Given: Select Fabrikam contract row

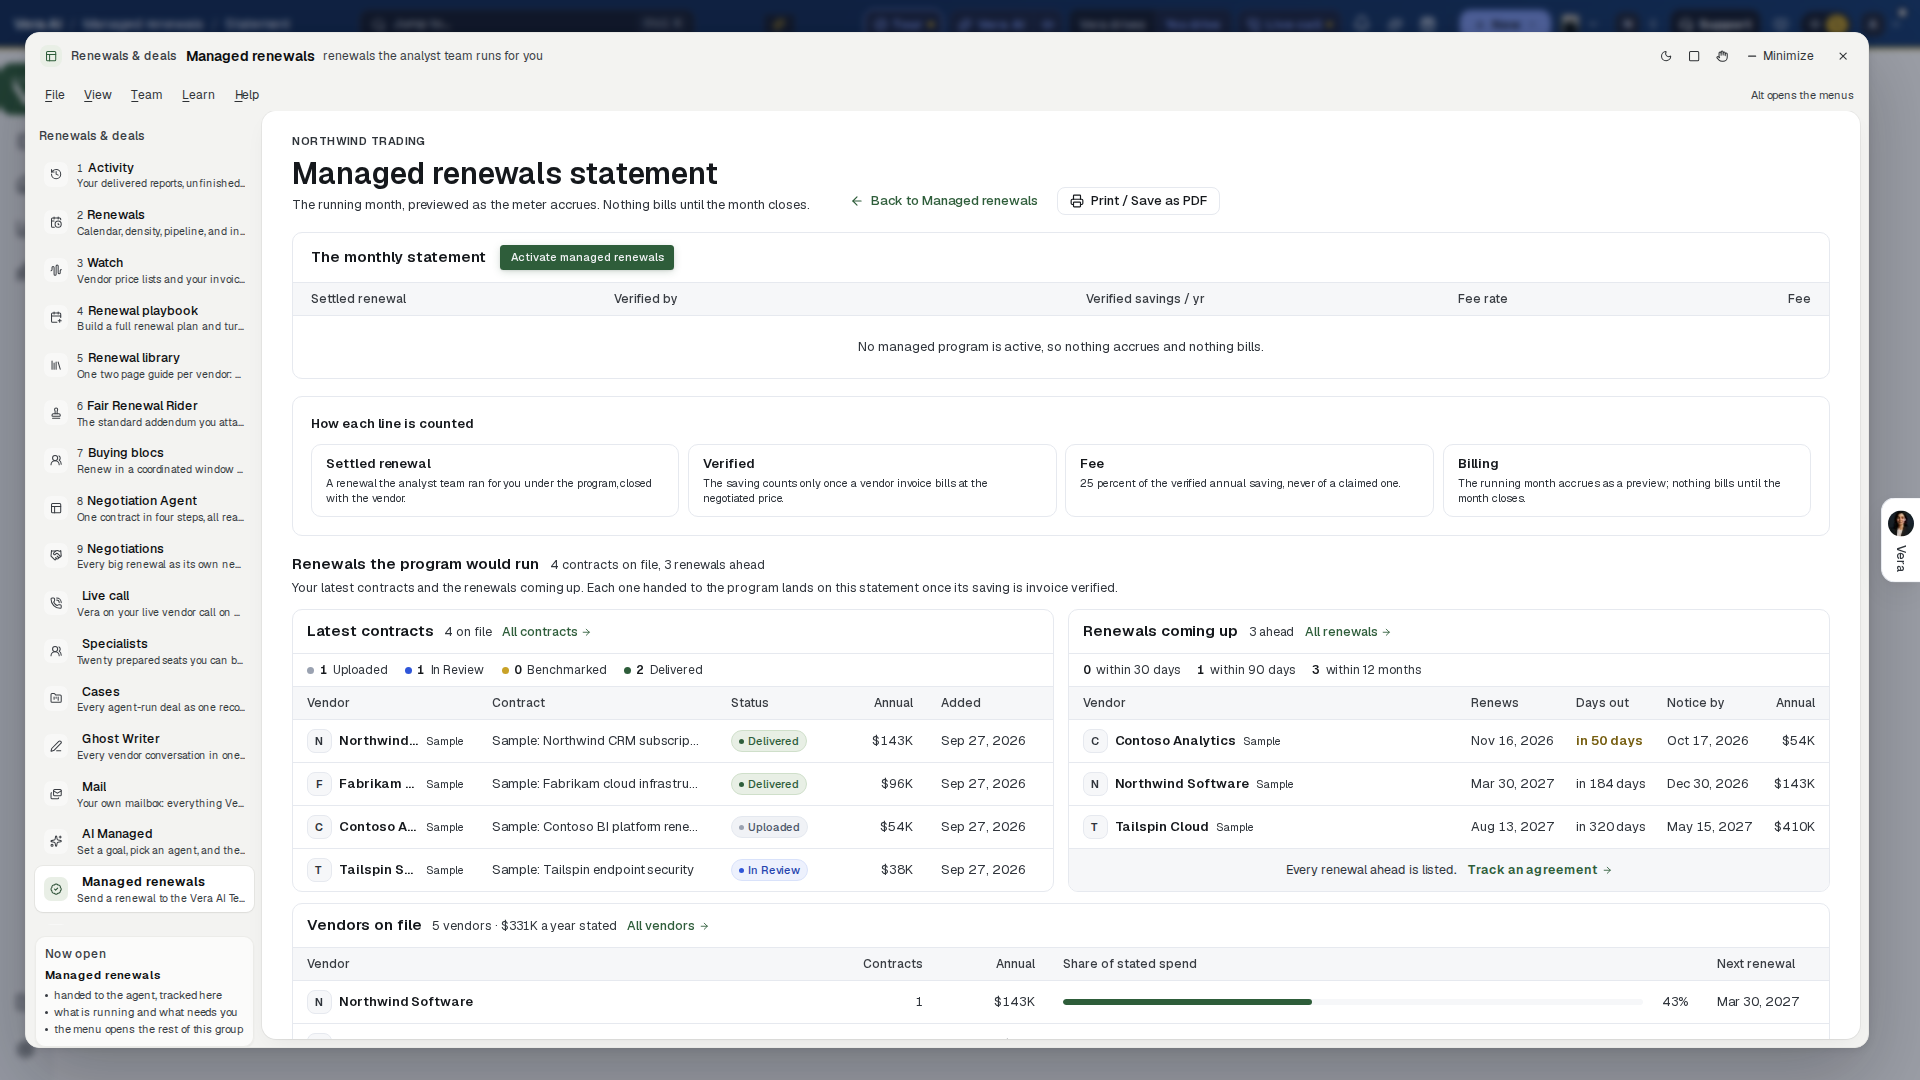Looking at the screenshot, I should coord(672,784).
